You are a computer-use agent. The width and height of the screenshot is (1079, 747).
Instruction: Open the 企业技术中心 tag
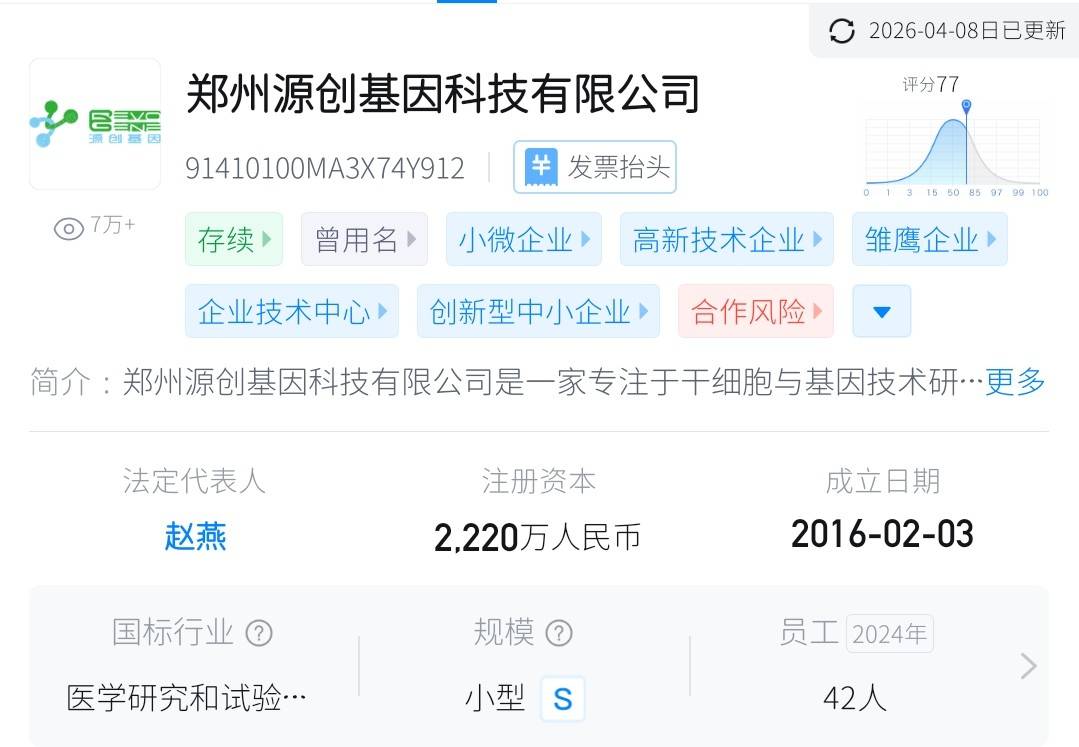click(292, 311)
